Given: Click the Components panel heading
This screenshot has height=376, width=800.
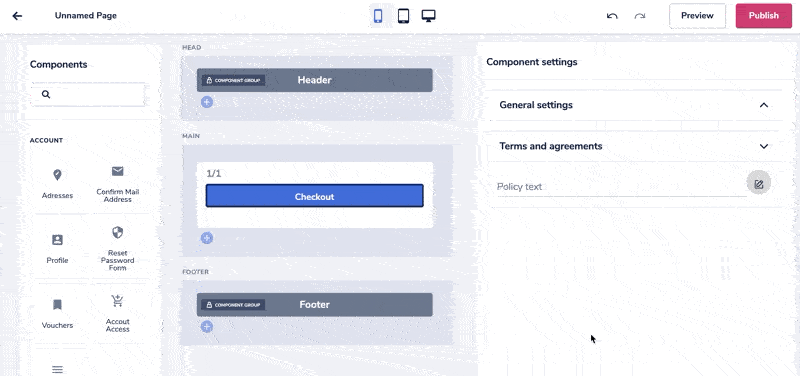Looking at the screenshot, I should click(x=59, y=64).
